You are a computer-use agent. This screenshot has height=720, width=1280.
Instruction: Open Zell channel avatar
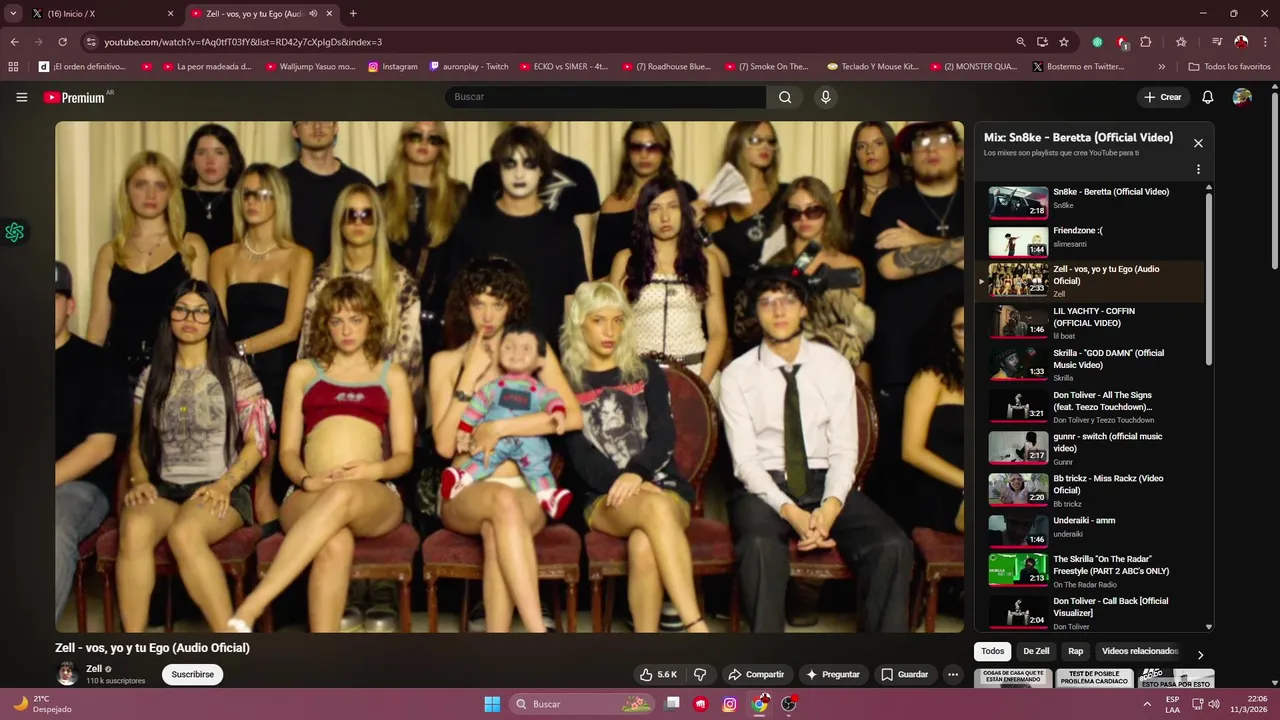[x=67, y=674]
